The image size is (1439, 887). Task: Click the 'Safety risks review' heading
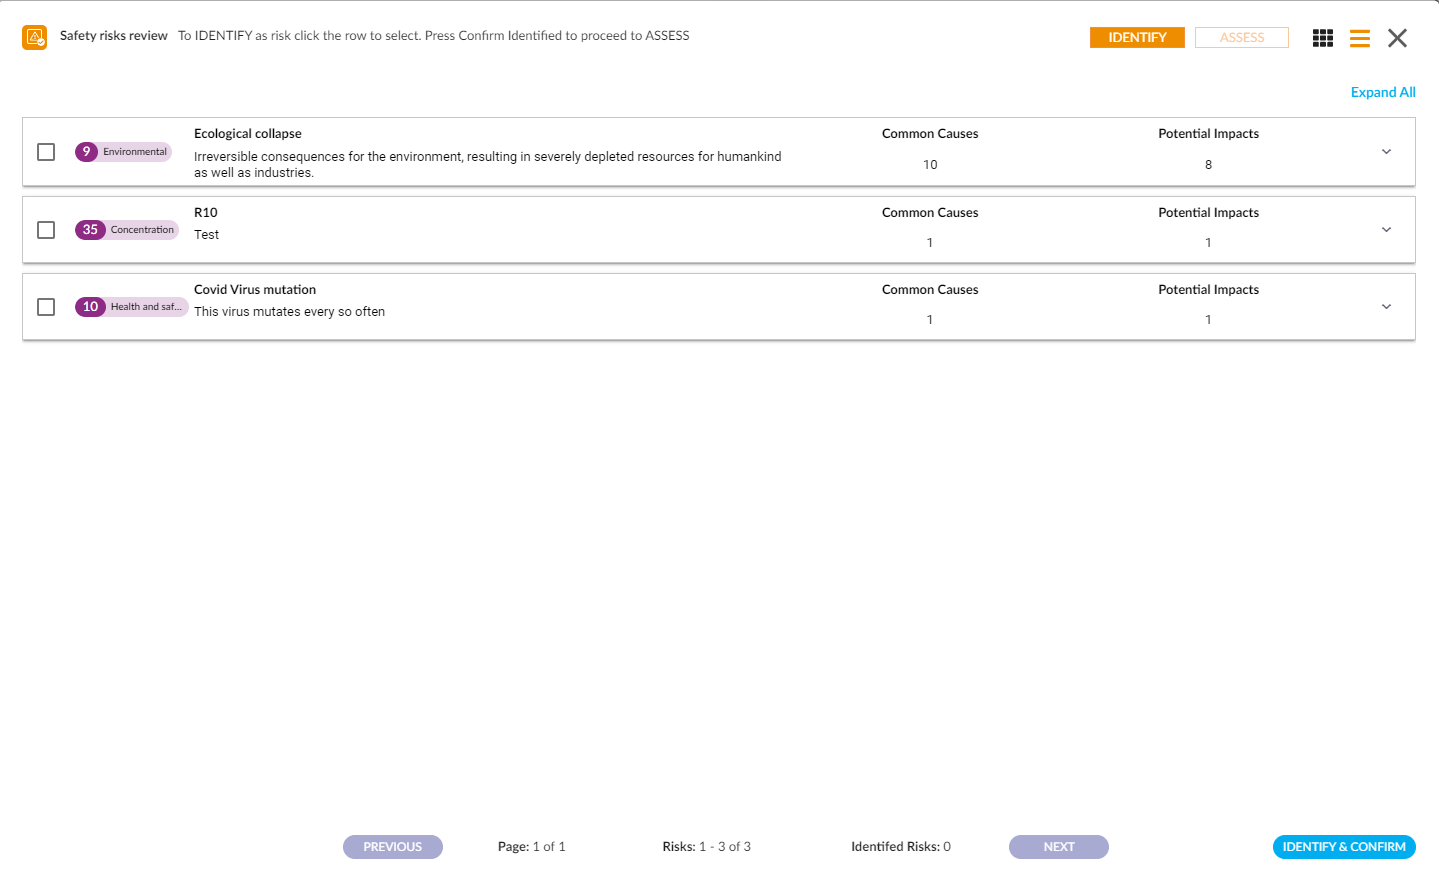114,36
